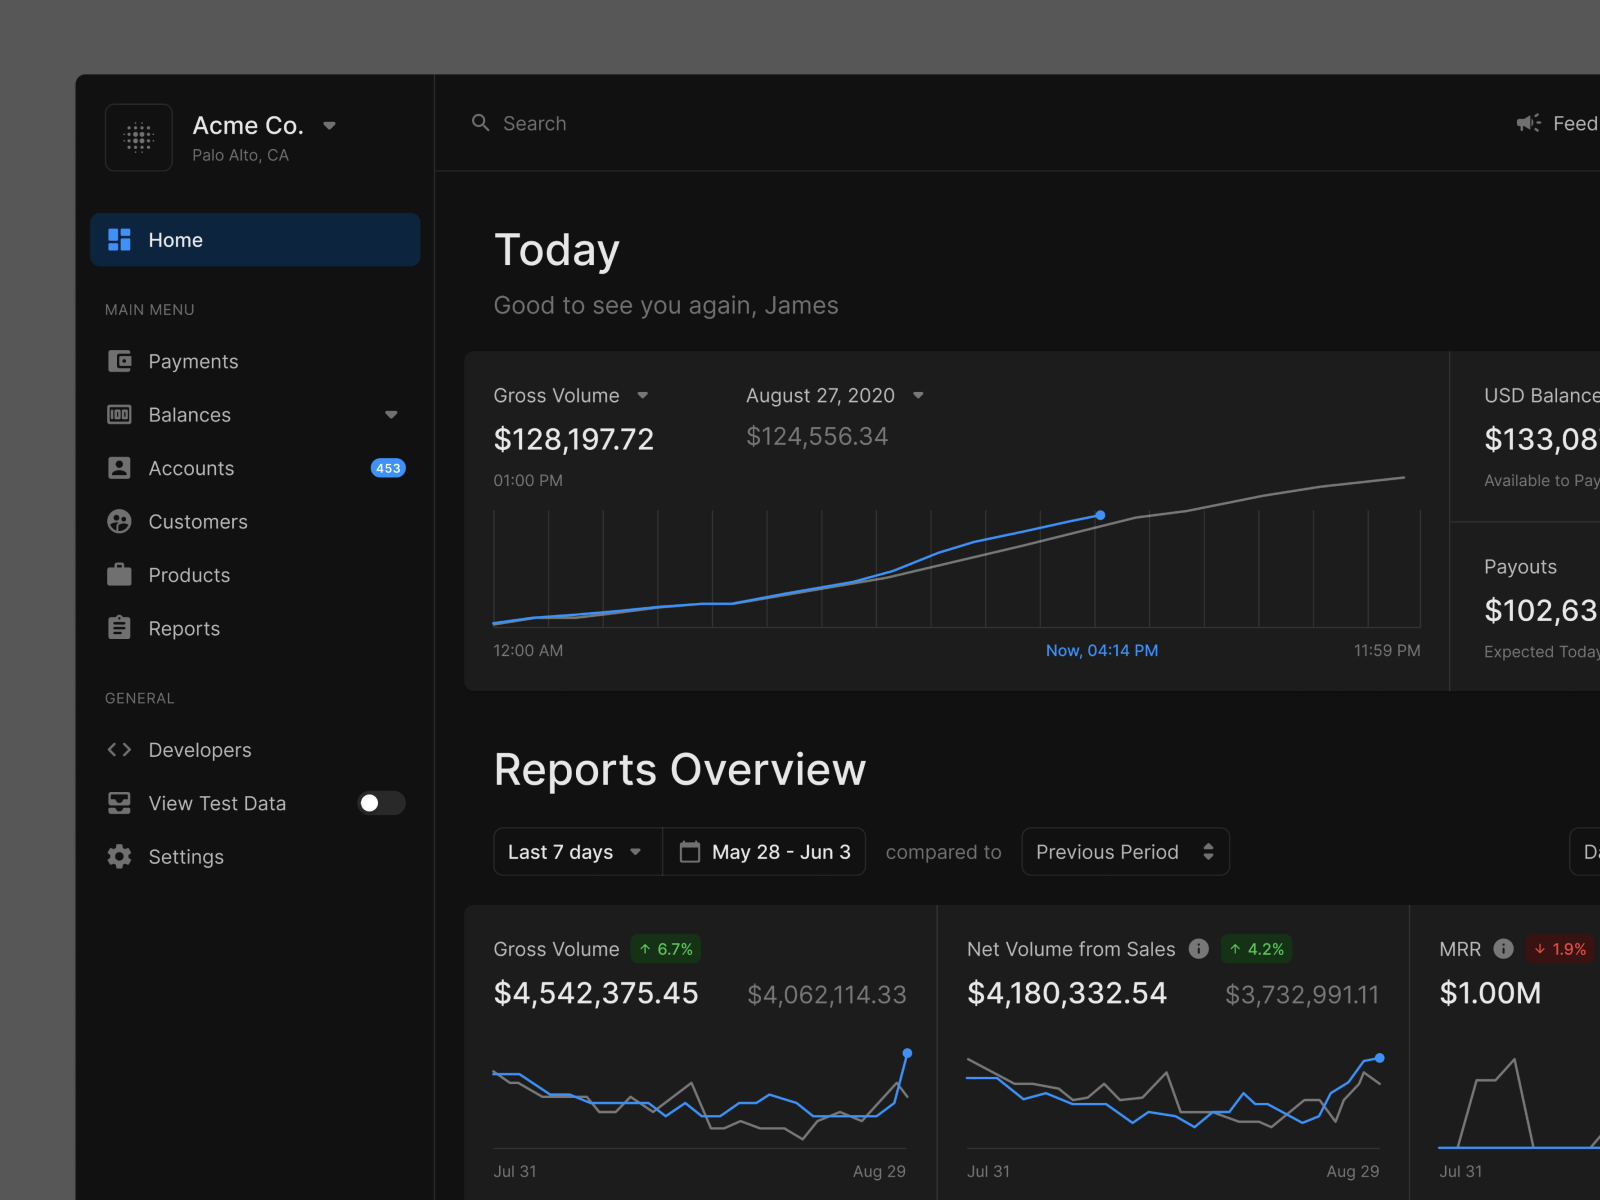Click info icon next to Net Volume from Sales
The height and width of the screenshot is (1200, 1600).
pyautogui.click(x=1198, y=949)
